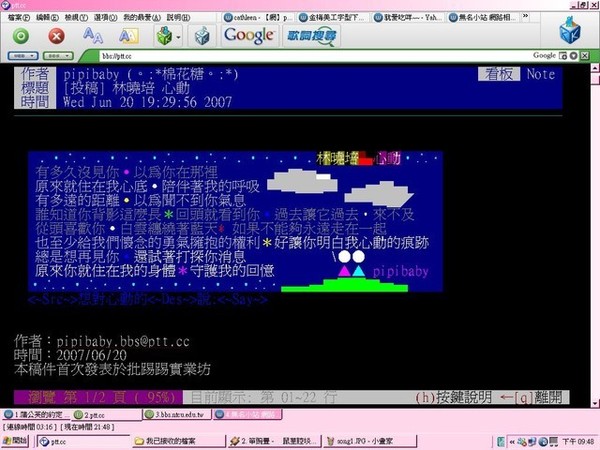Open the 選項 (Options) menu
The width and height of the screenshot is (600, 450).
click(x=105, y=17)
